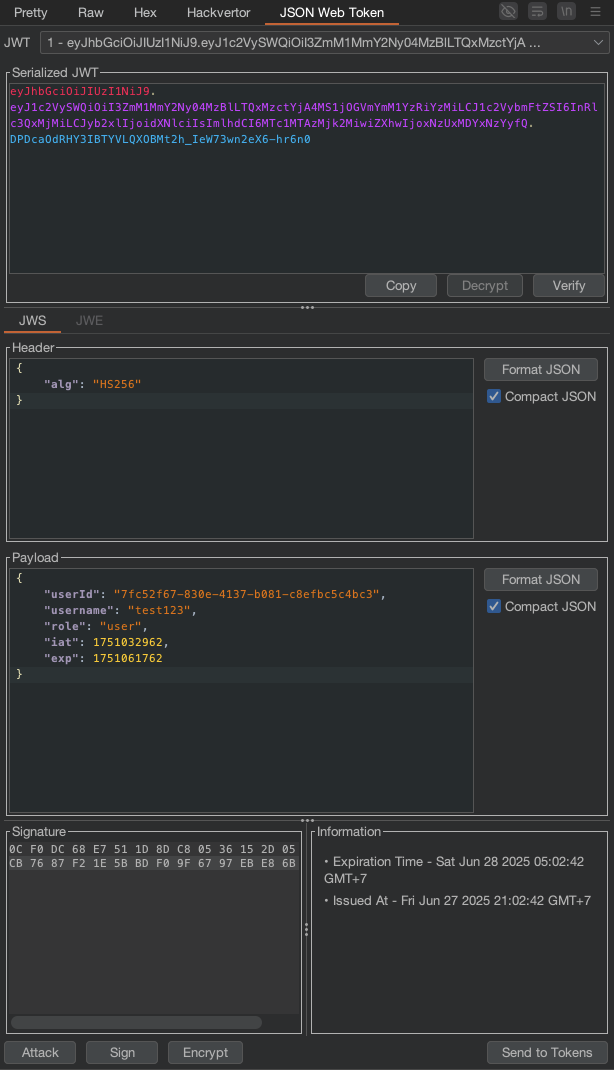
Task: Copy the serialized JWT
Action: (x=400, y=286)
